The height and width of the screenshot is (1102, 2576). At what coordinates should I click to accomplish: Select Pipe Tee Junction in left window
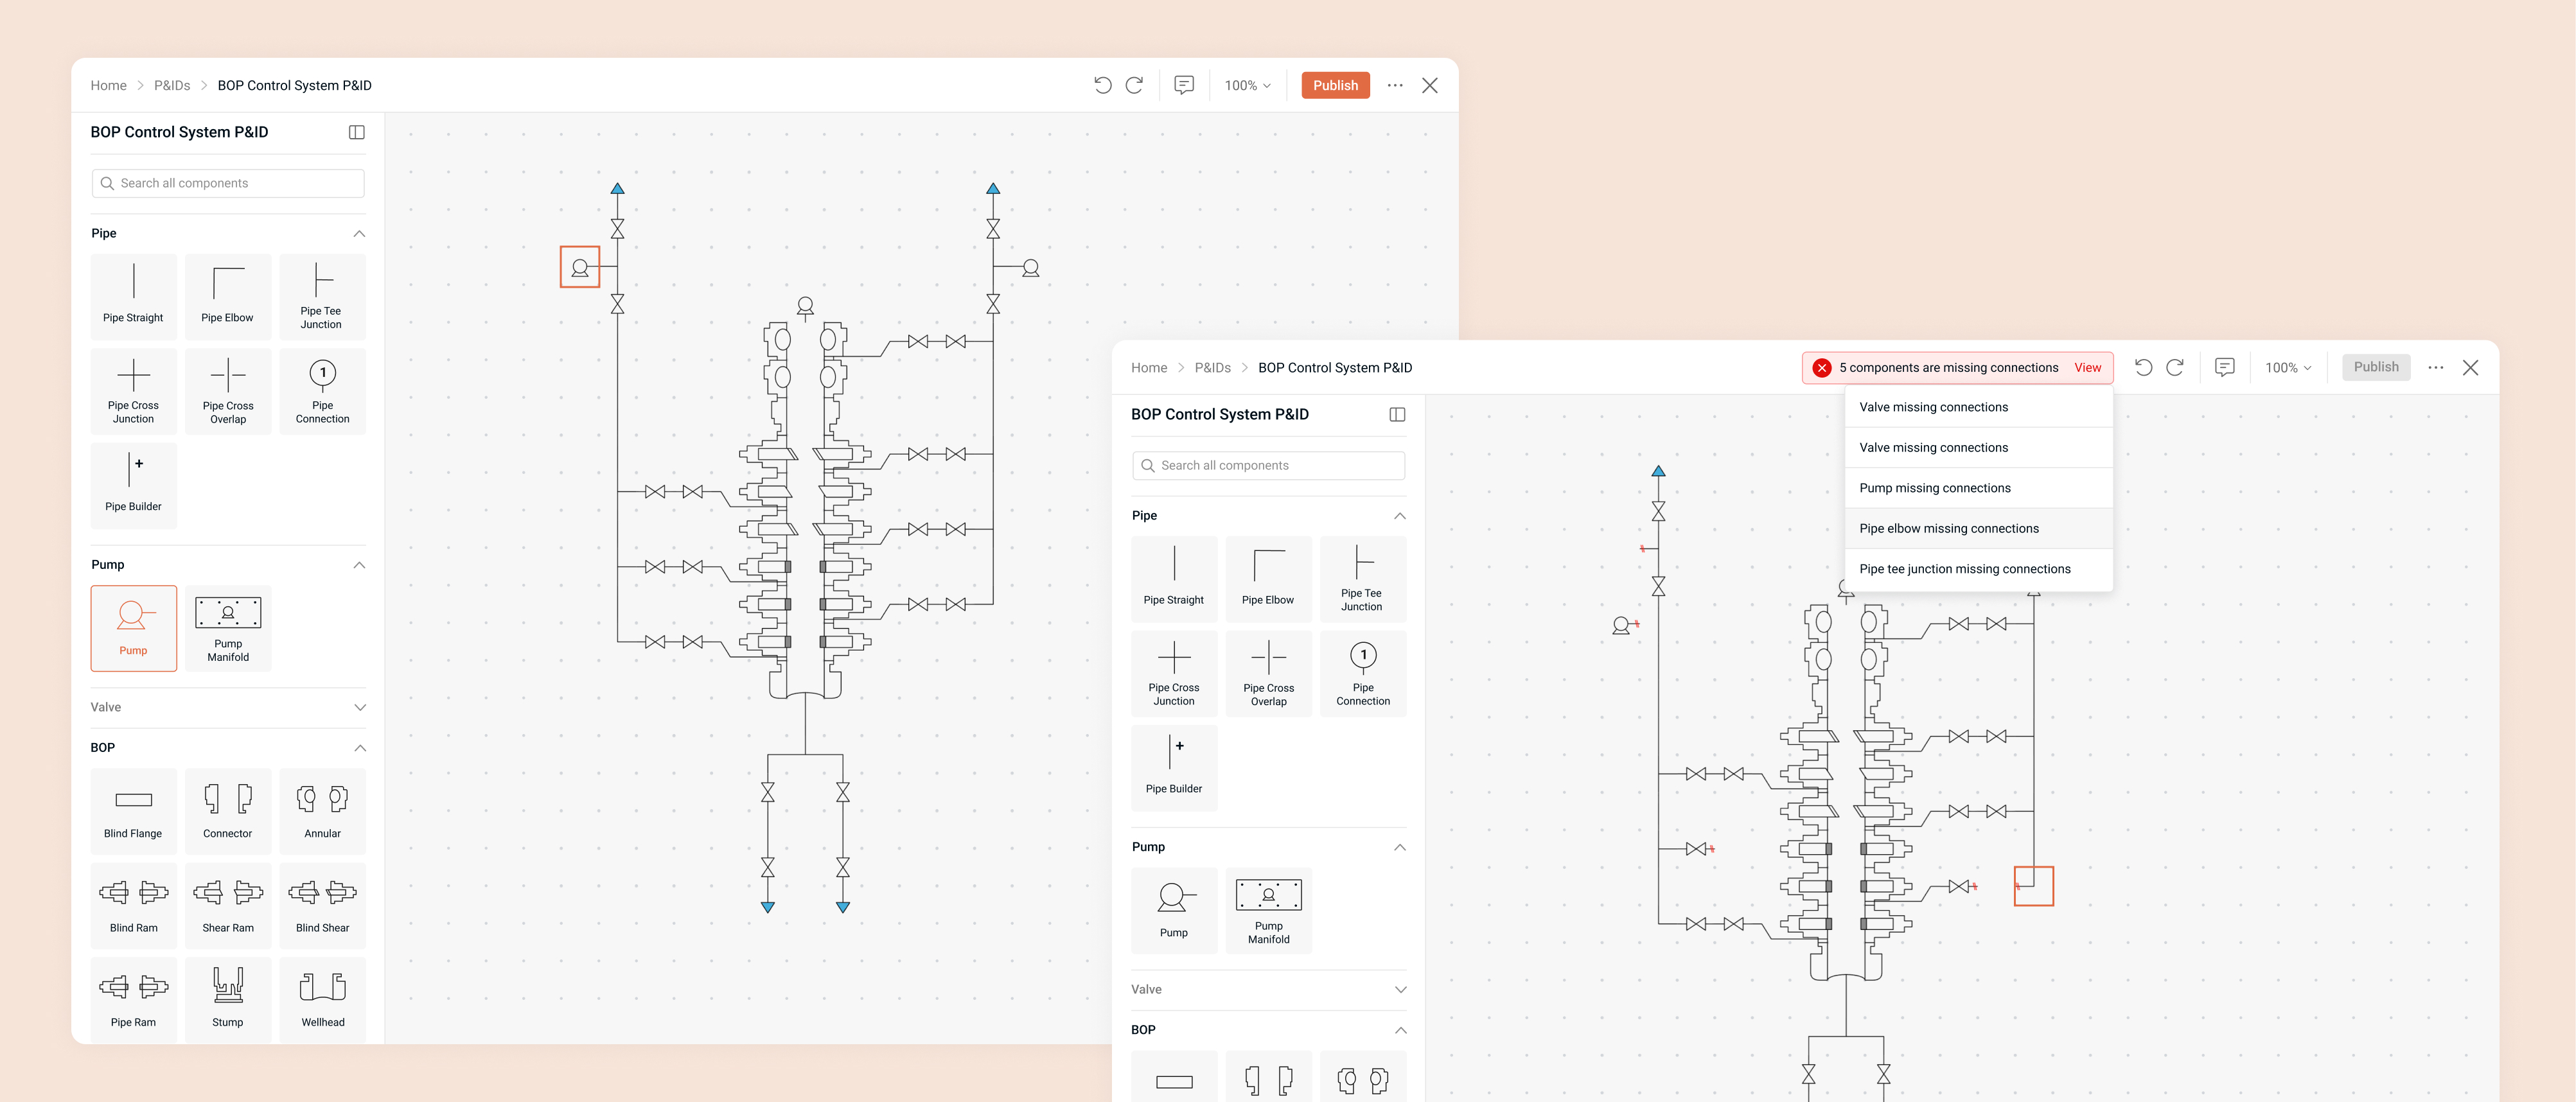pyautogui.click(x=322, y=296)
